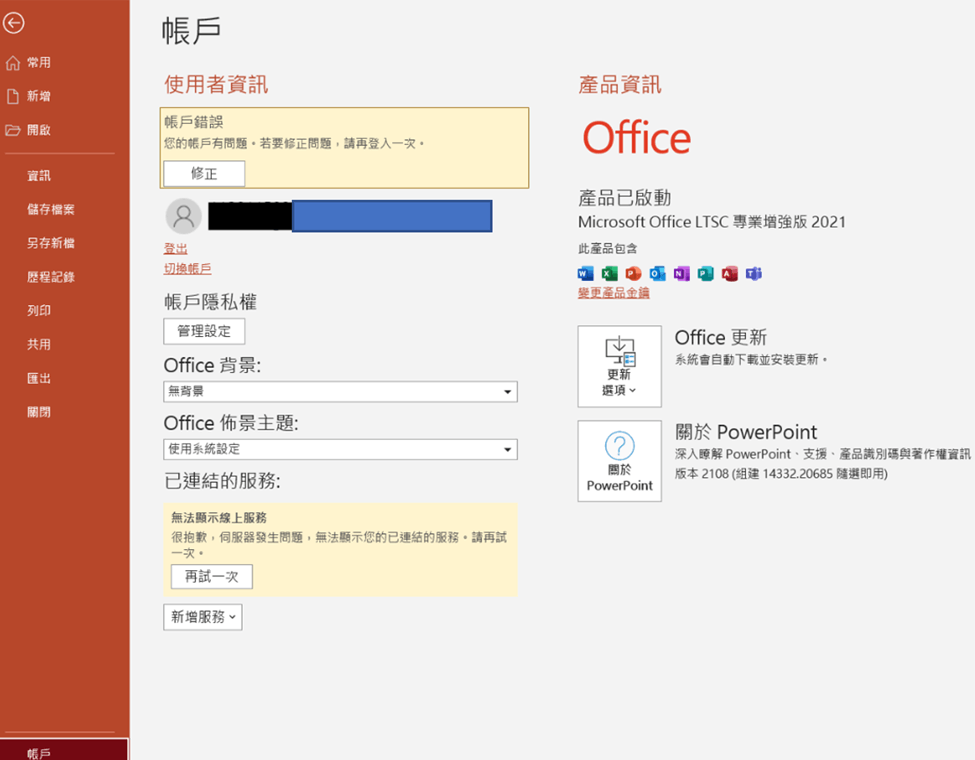Click the user avatar icon
The width and height of the screenshot is (975, 760).
(183, 216)
